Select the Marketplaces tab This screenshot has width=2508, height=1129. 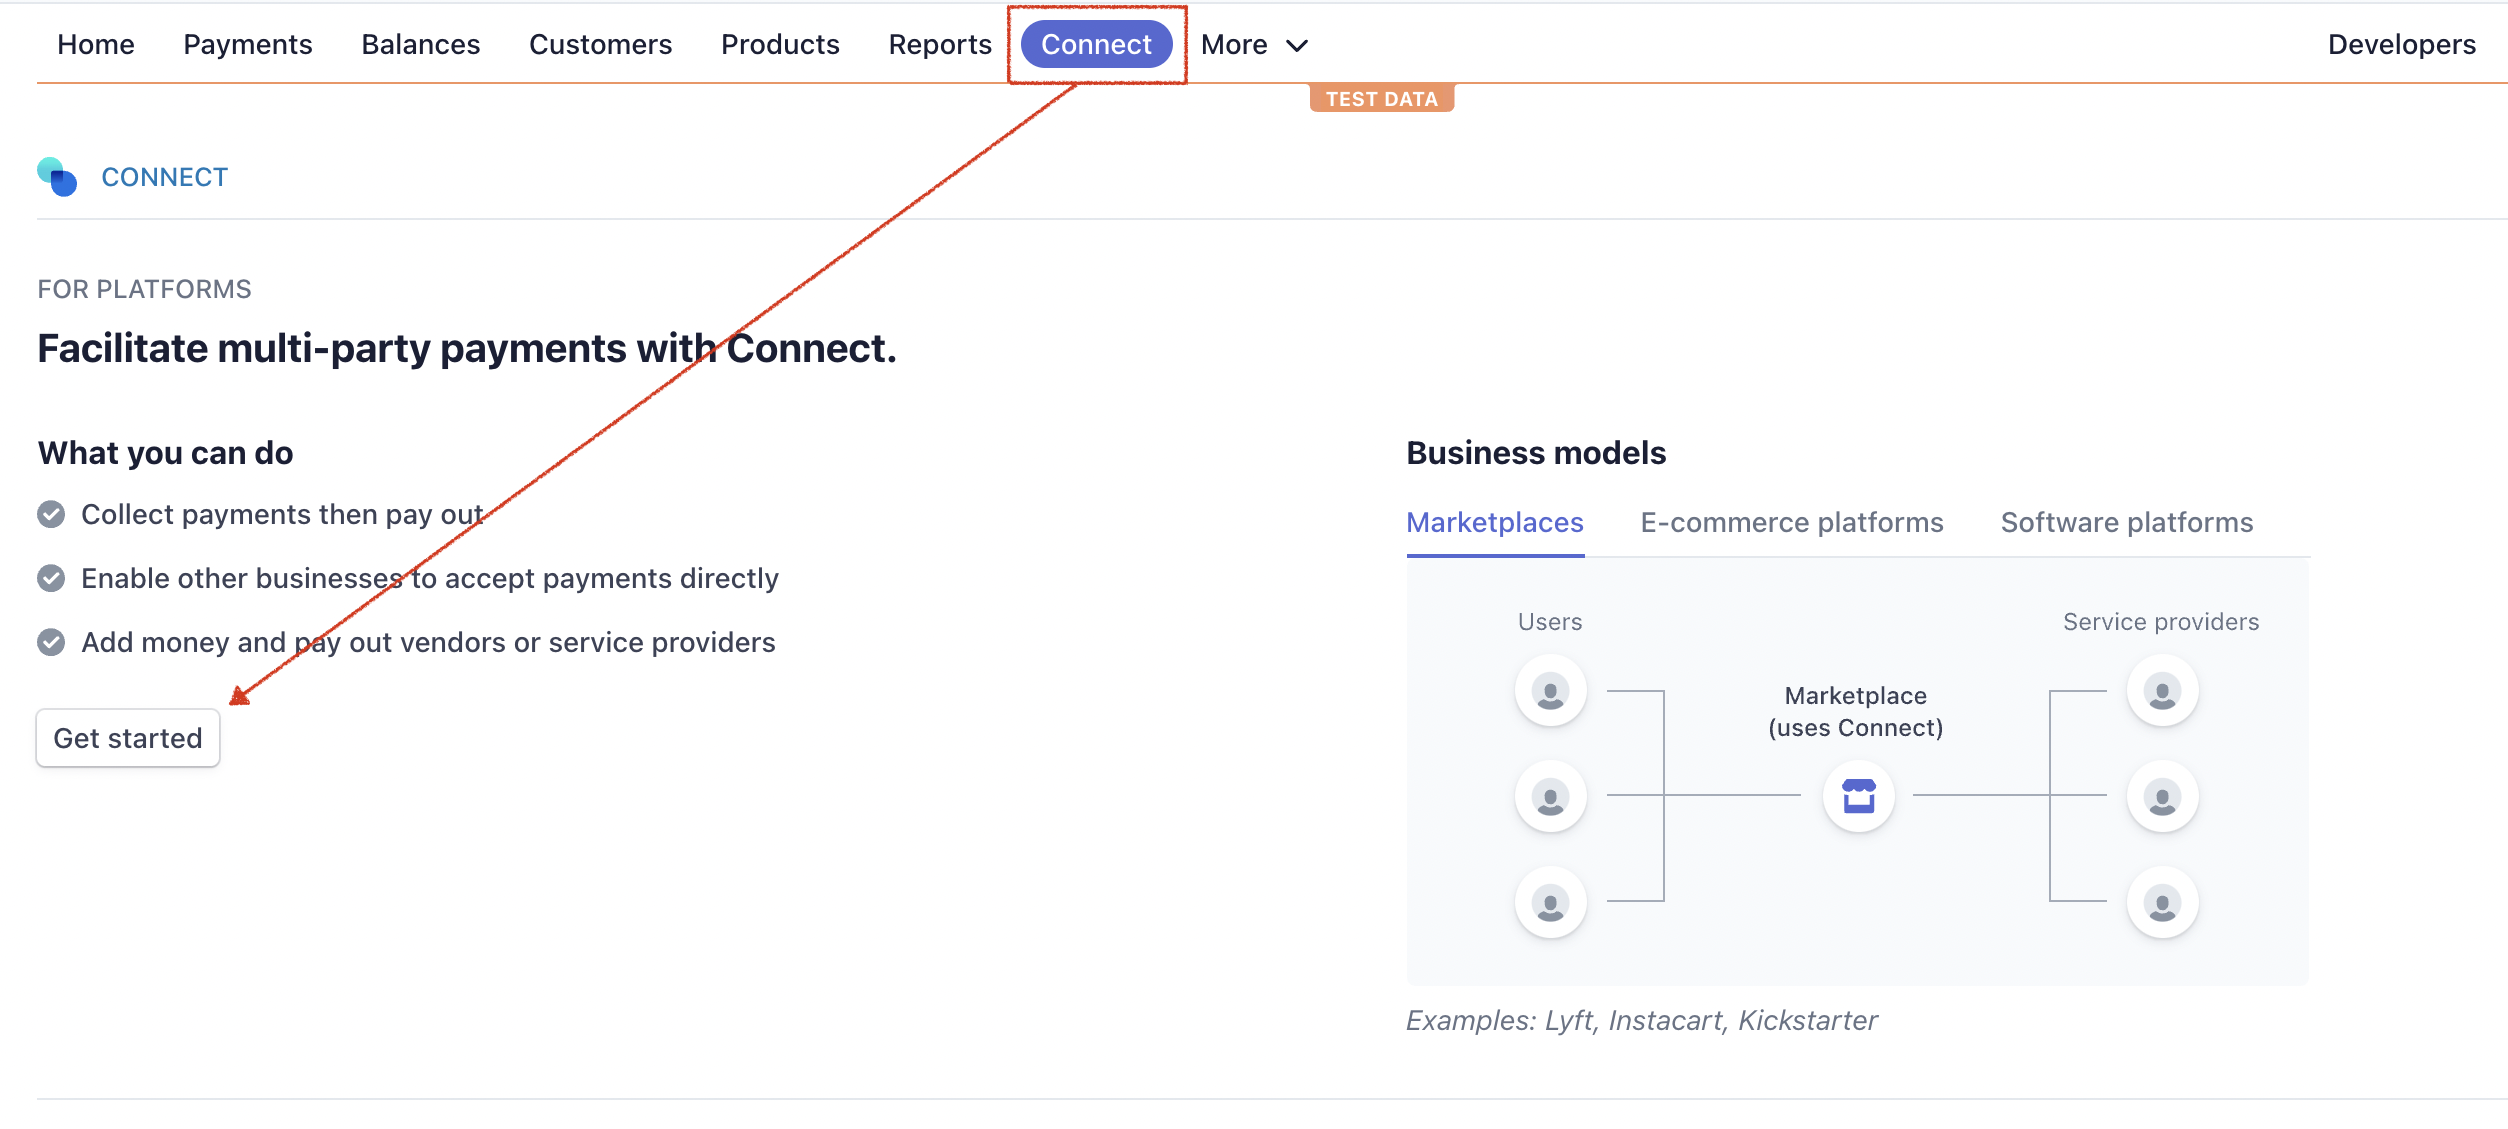1494,522
